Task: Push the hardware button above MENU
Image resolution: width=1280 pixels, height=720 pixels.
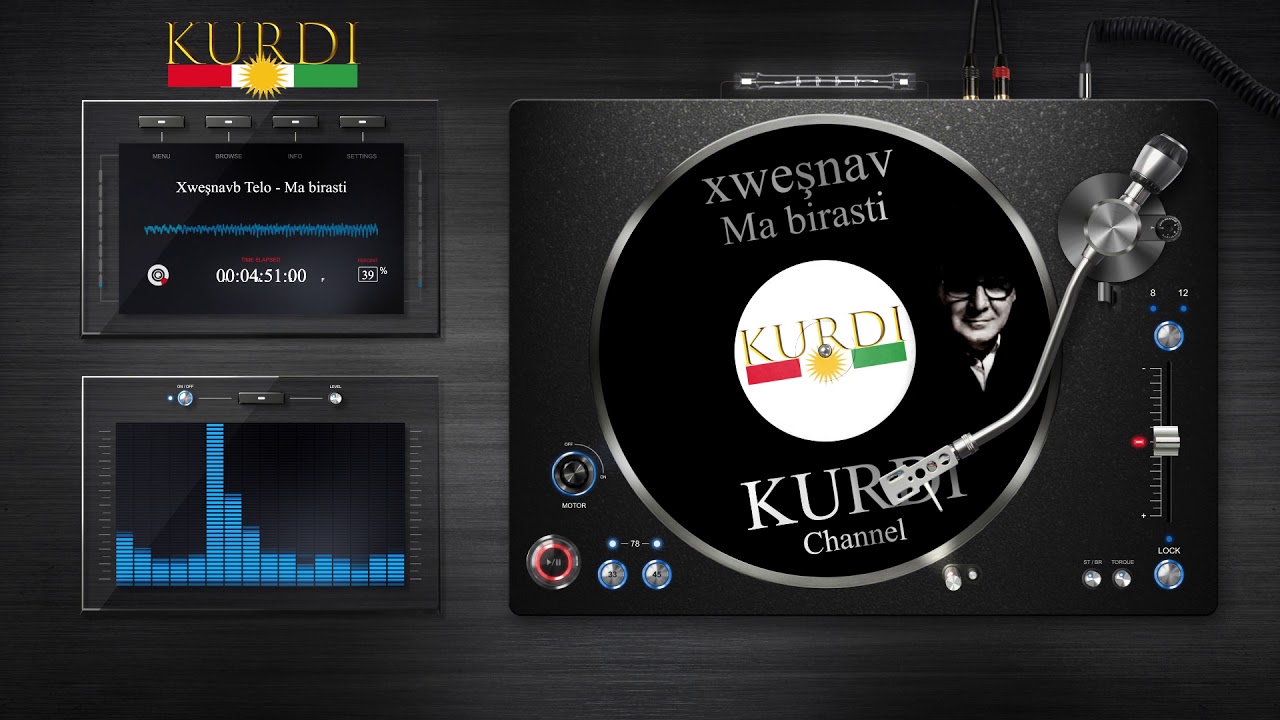Action: point(161,122)
